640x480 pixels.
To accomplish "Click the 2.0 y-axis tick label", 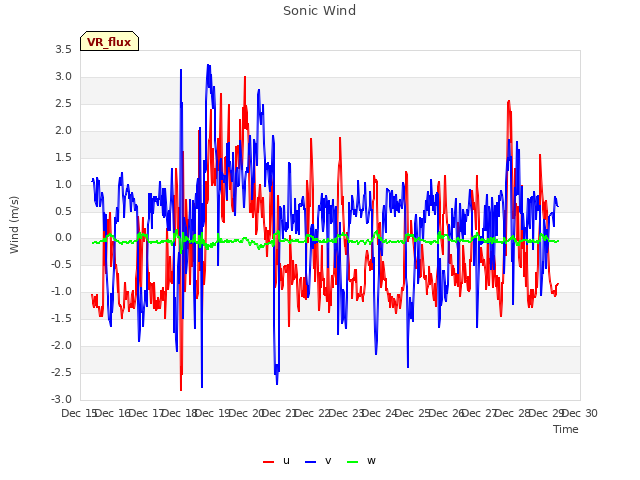I will coord(64,131).
